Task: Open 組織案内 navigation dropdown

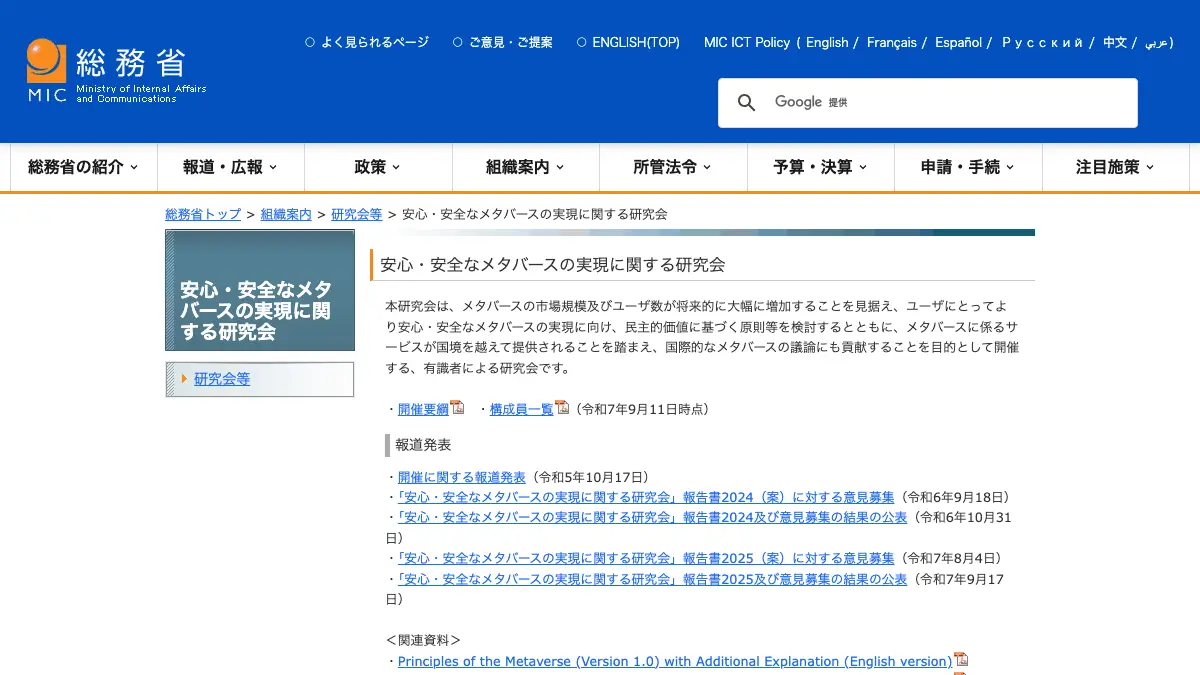Action: click(x=526, y=167)
